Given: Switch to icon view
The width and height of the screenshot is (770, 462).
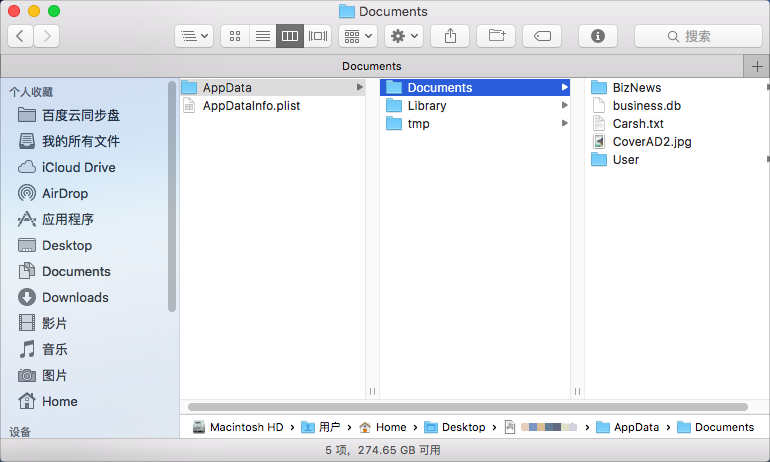Looking at the screenshot, I should tap(235, 36).
